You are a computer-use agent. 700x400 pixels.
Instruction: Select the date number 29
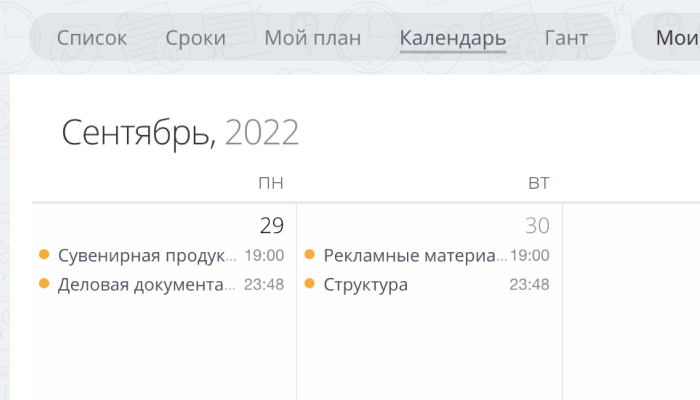click(x=272, y=225)
